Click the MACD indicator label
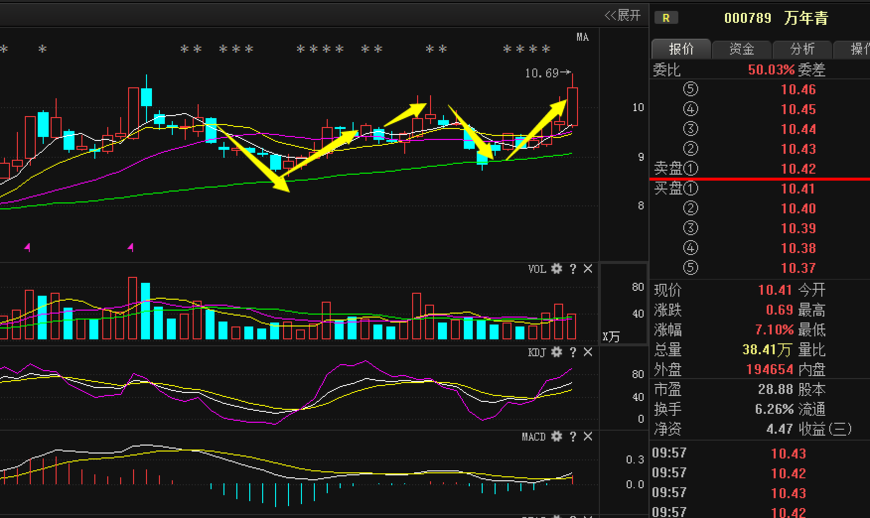 (x=534, y=436)
